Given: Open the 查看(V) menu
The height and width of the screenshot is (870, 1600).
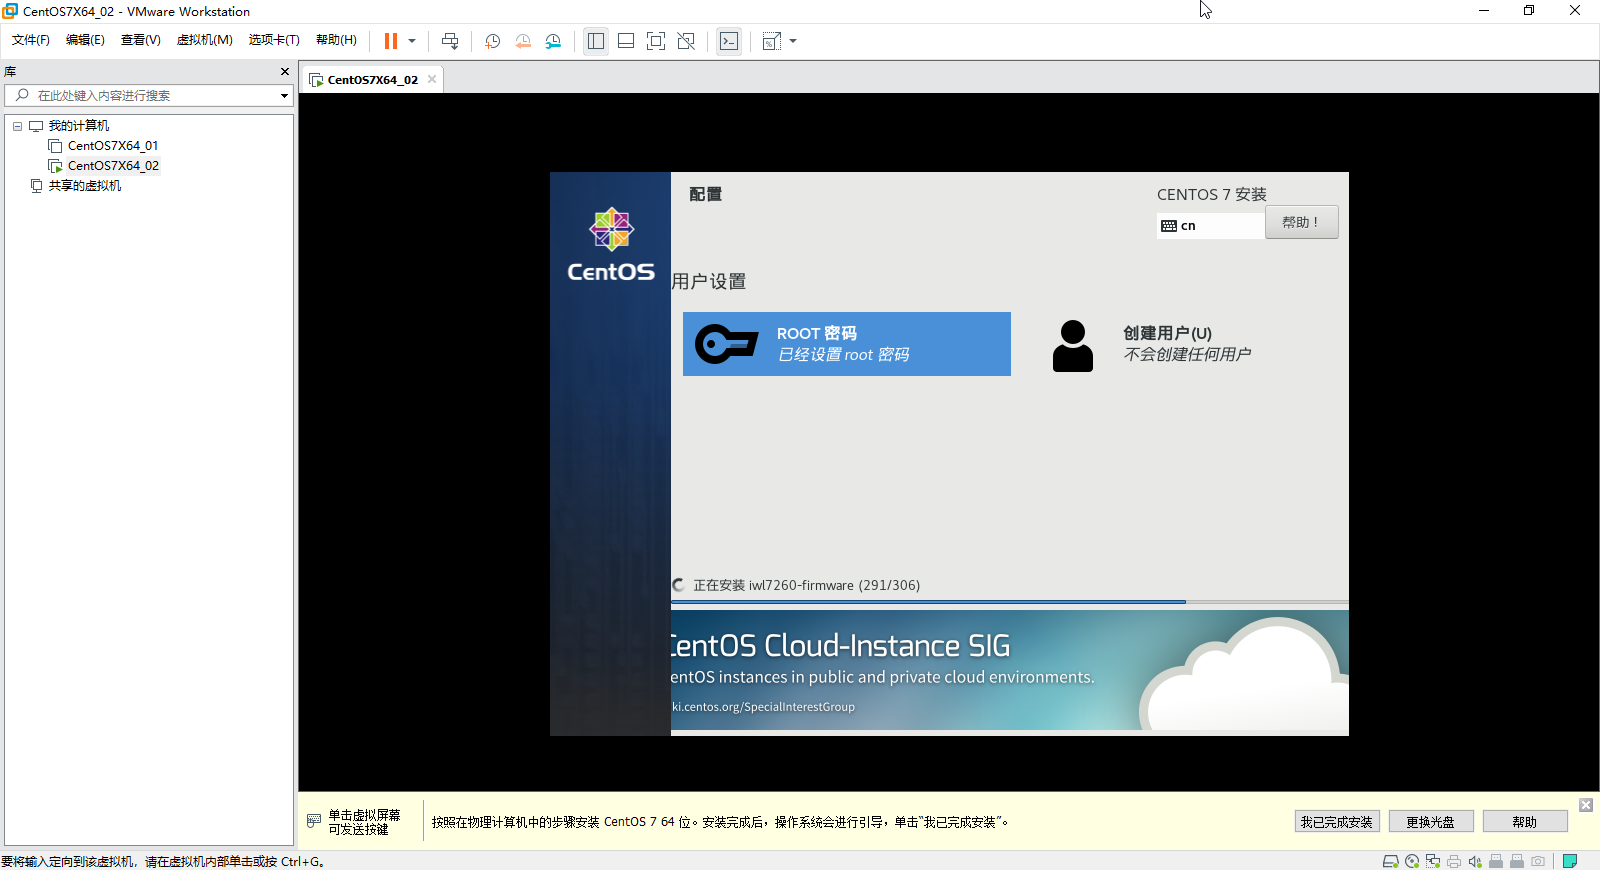Looking at the screenshot, I should coord(141,40).
